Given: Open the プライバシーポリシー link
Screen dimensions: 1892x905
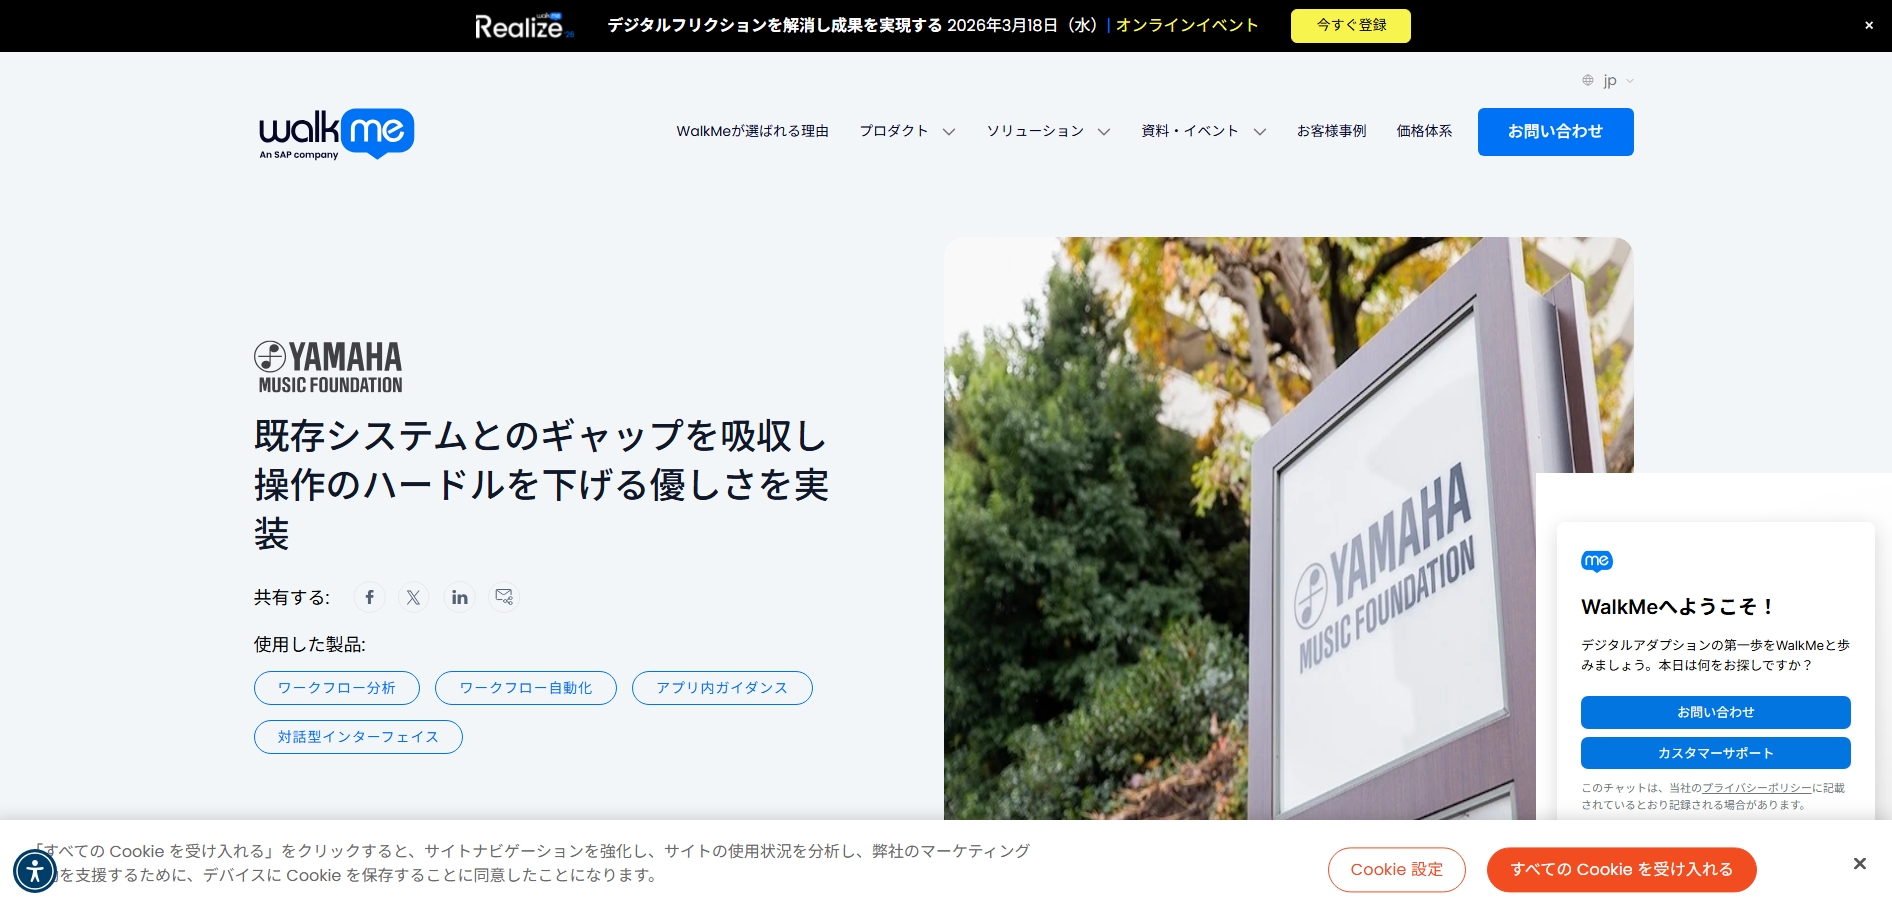Looking at the screenshot, I should [1756, 787].
